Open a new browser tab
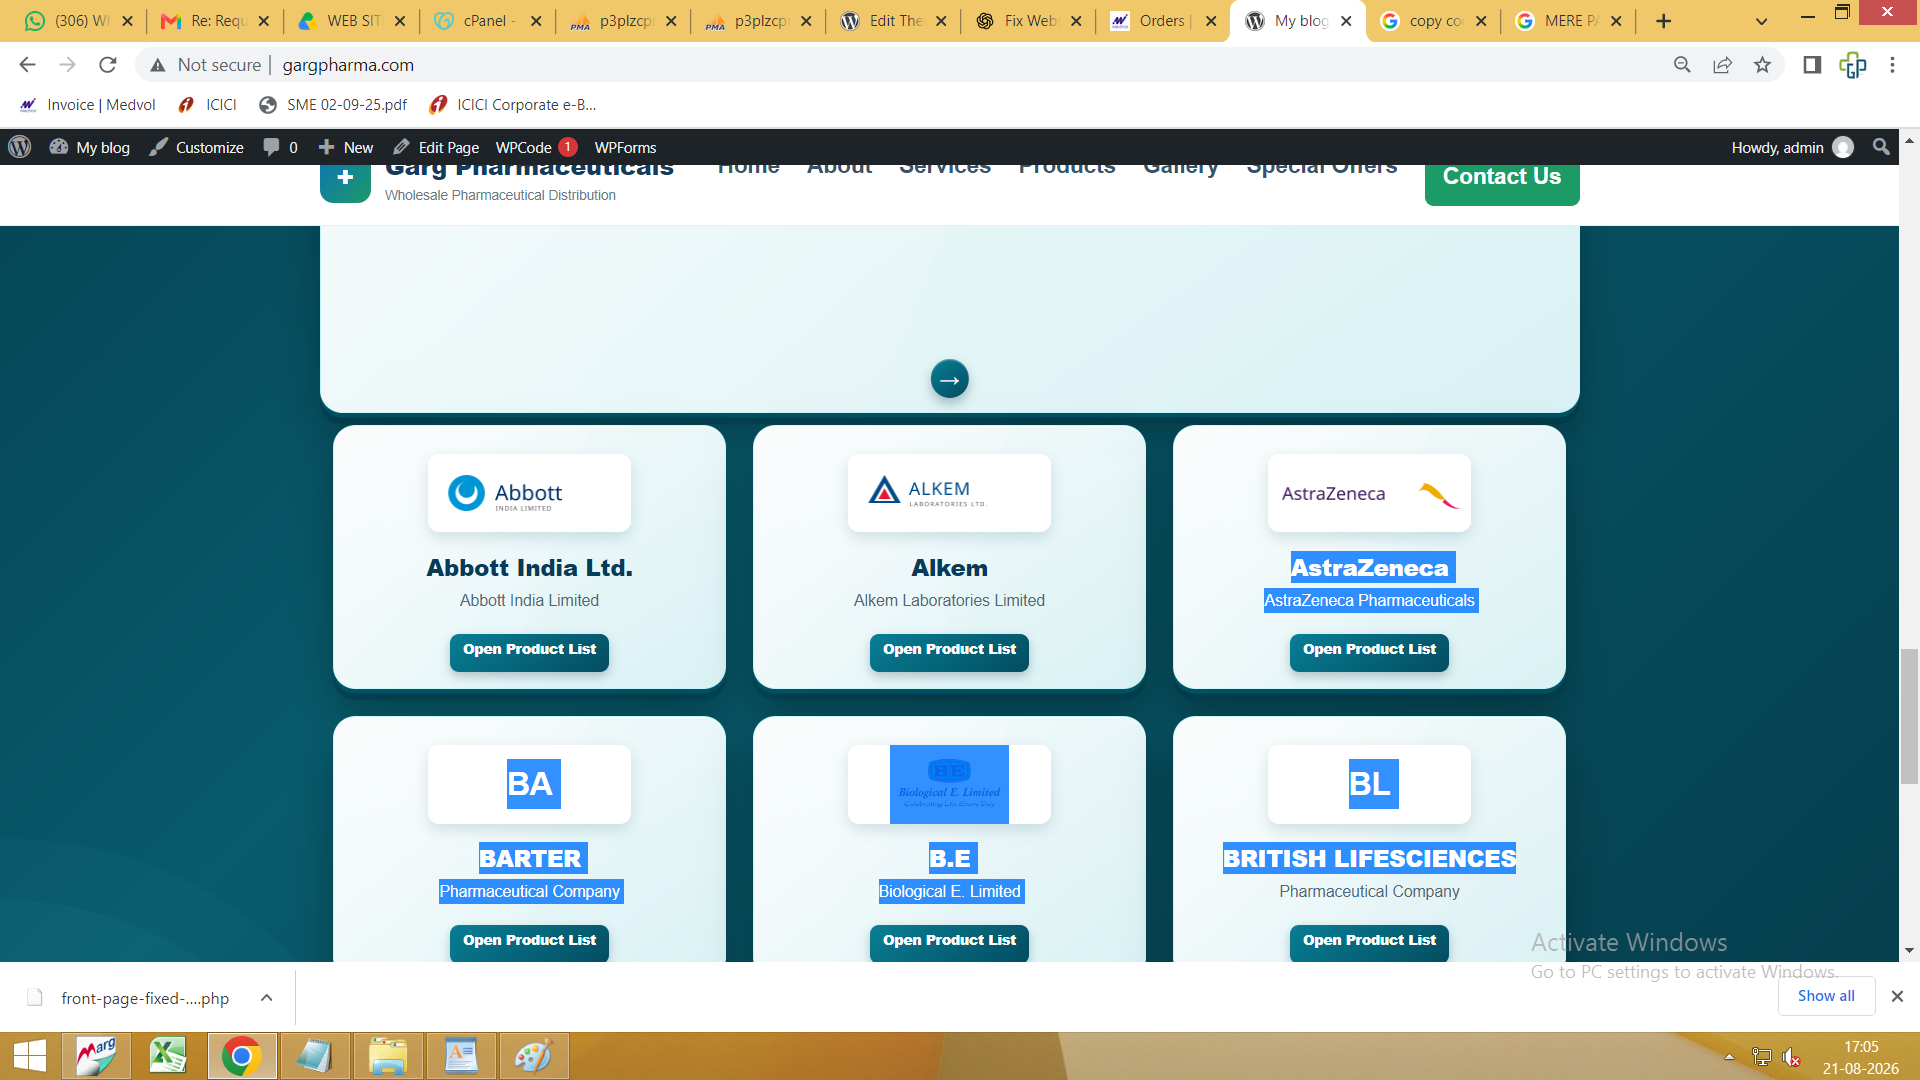Image resolution: width=1920 pixels, height=1080 pixels. coord(1663,21)
